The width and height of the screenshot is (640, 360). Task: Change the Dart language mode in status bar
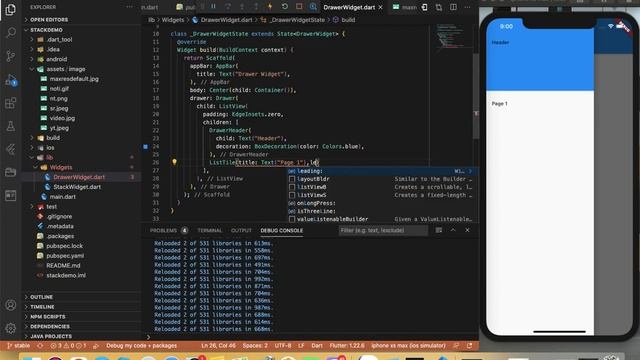(317, 346)
